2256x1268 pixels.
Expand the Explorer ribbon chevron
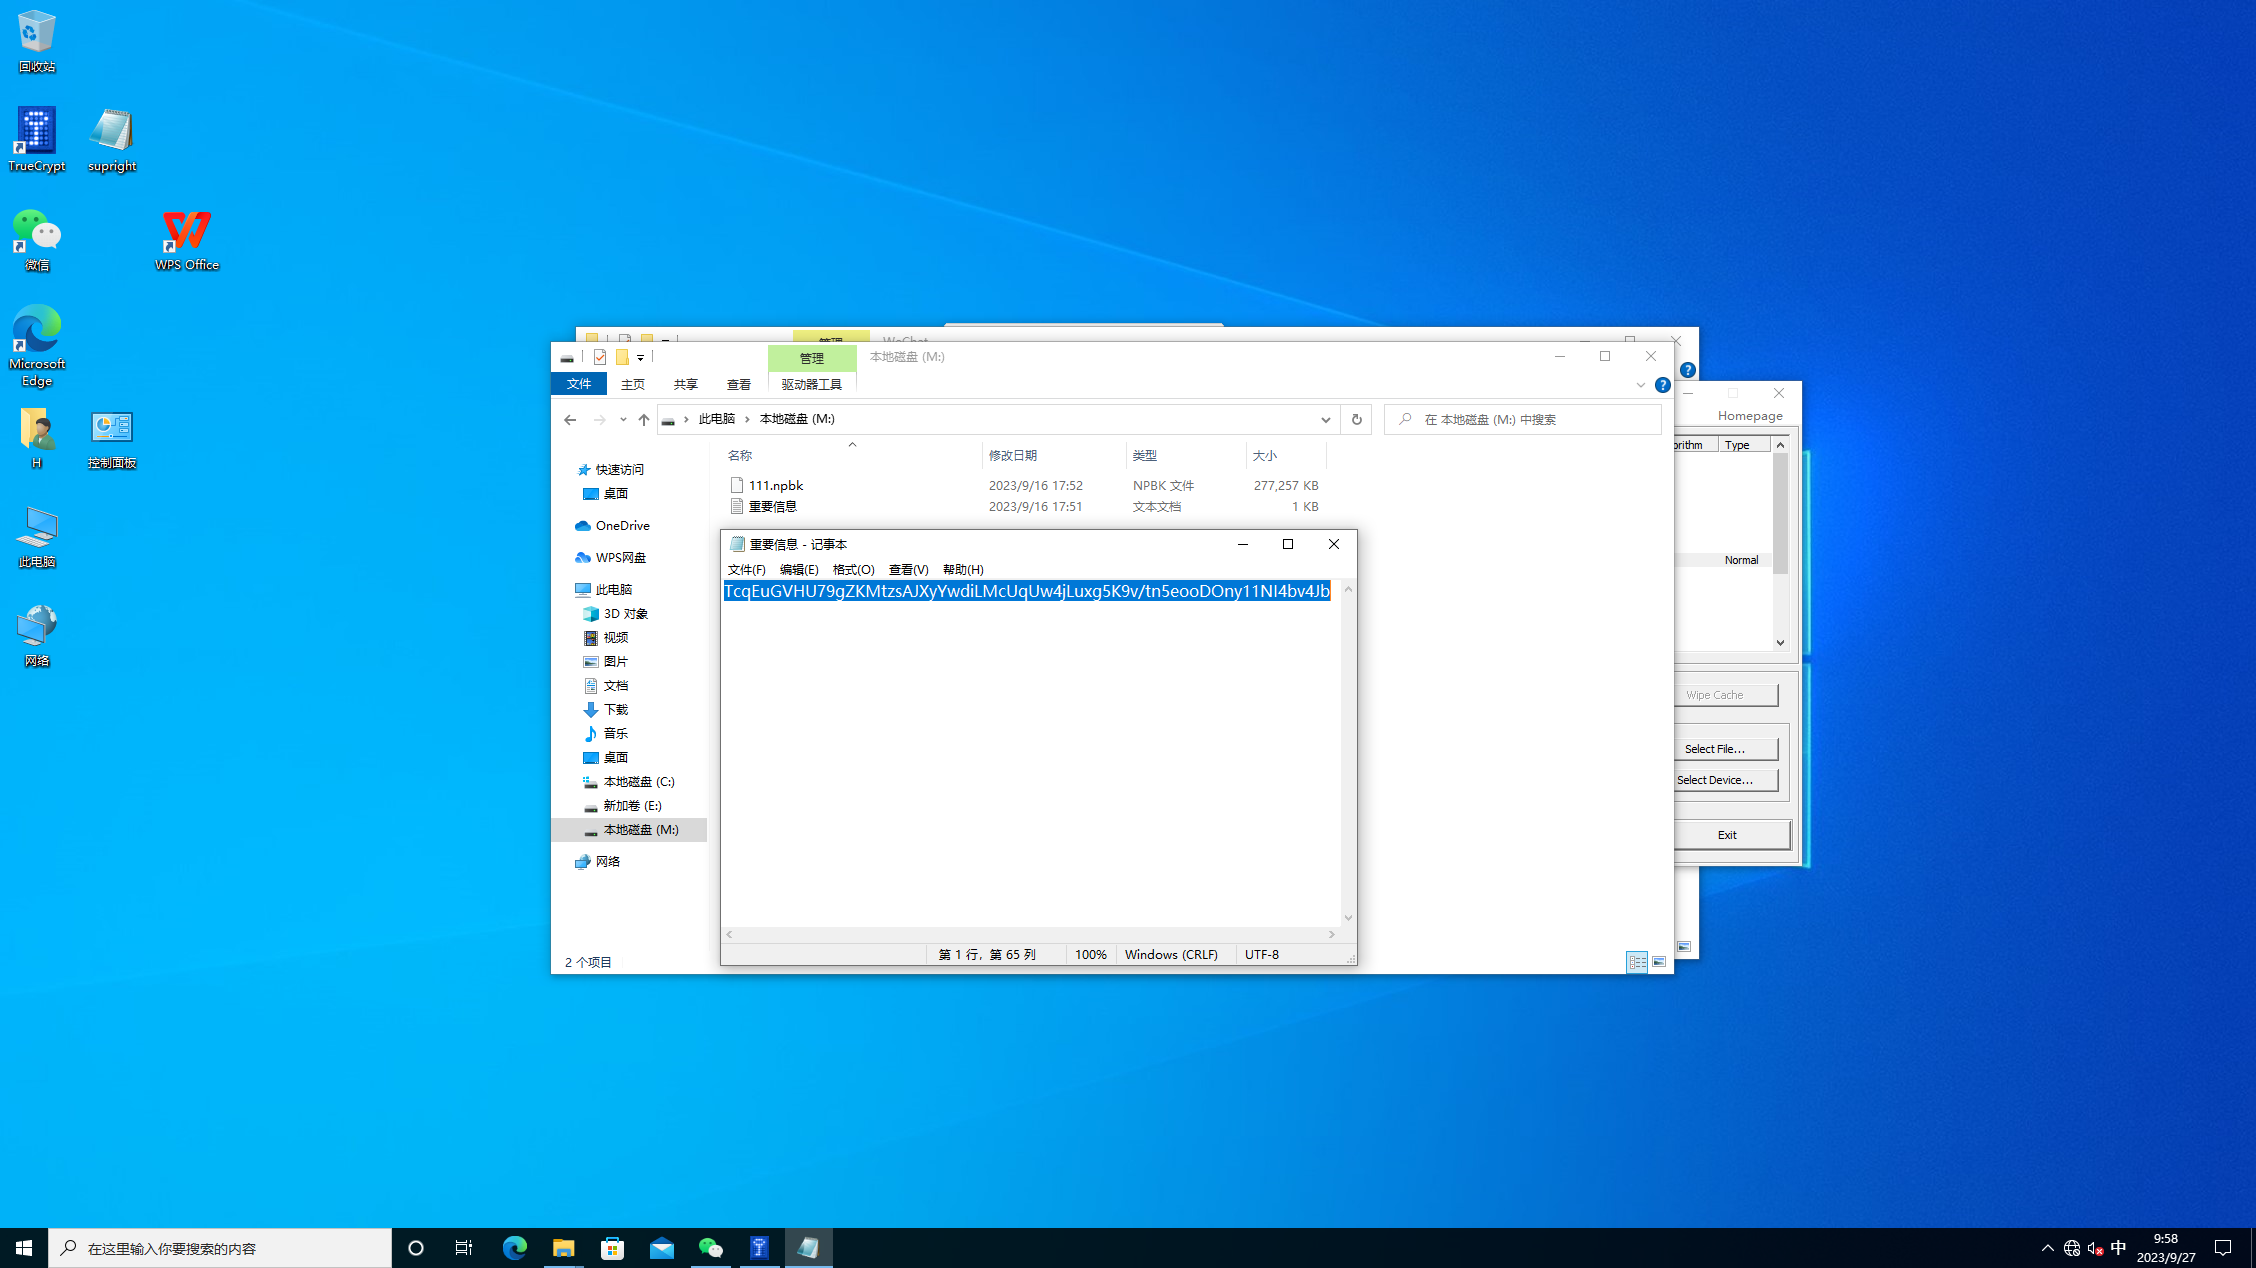(1641, 385)
